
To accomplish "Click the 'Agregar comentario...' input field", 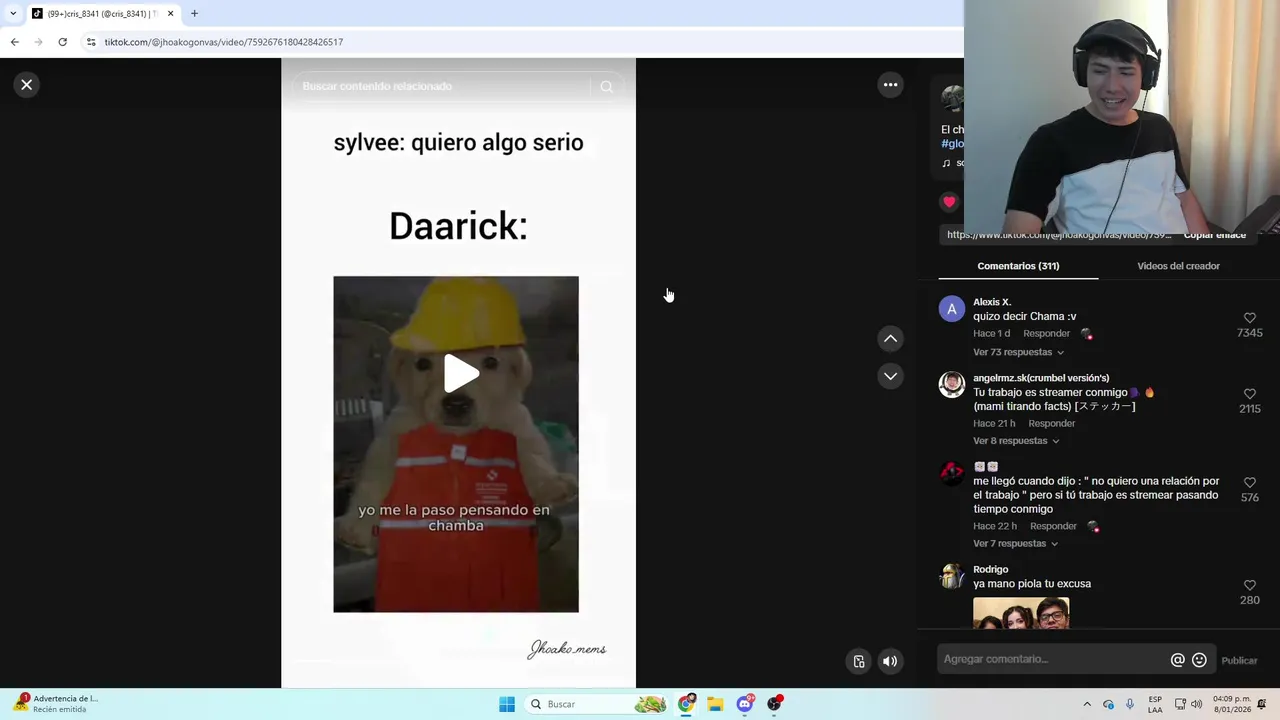I will click(1052, 660).
